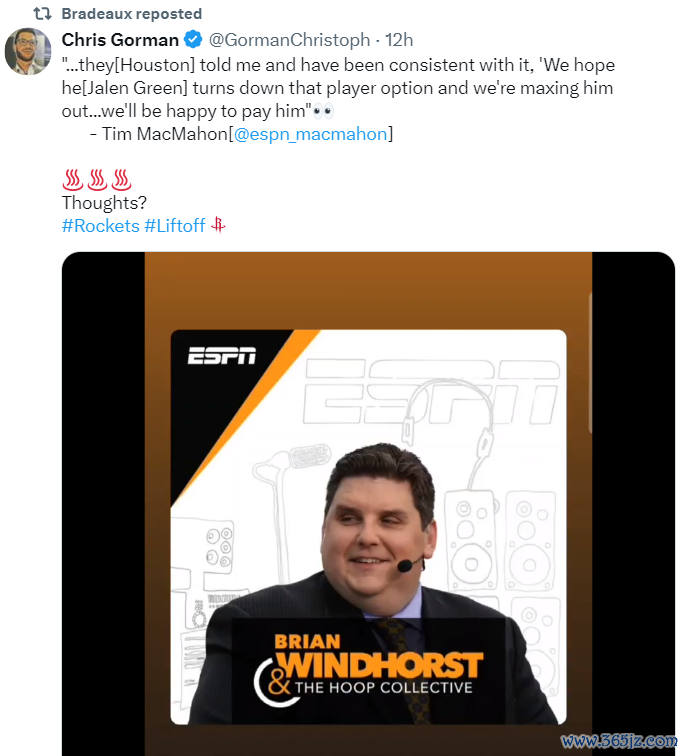Click the eyes emoji after the quote
The height and width of the screenshot is (756, 685).
[x=322, y=112]
